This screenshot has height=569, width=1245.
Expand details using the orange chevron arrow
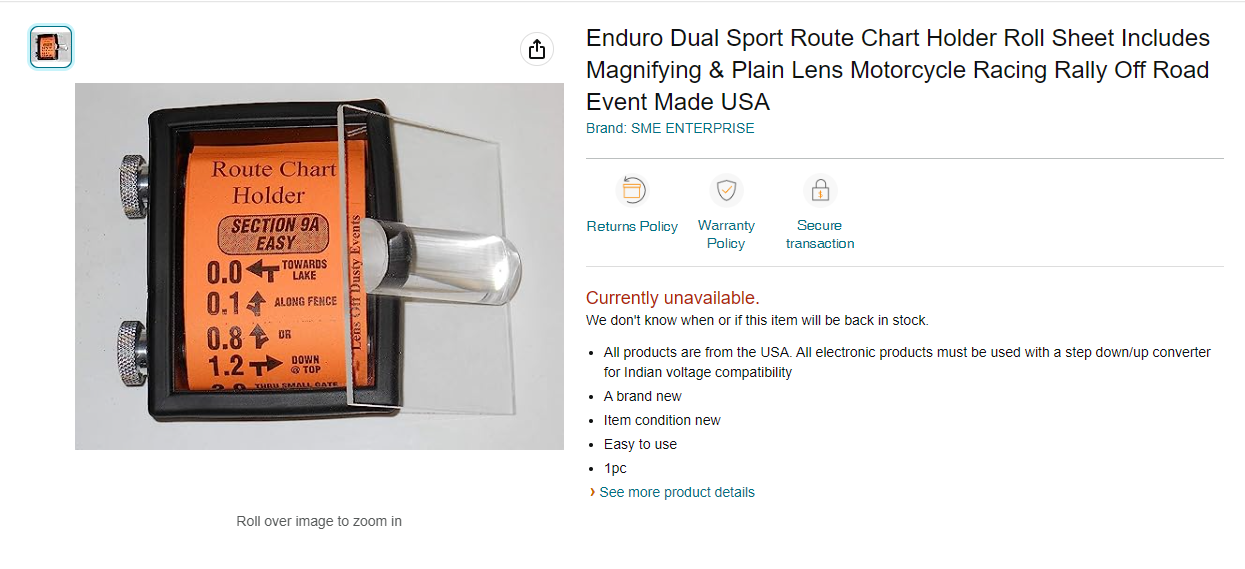click(x=592, y=492)
